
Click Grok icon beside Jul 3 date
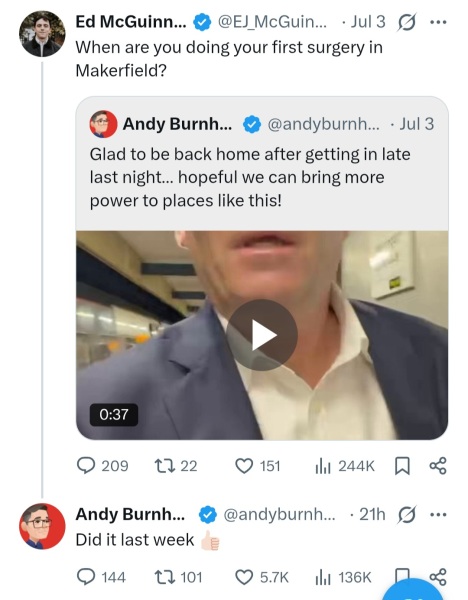[406, 23]
